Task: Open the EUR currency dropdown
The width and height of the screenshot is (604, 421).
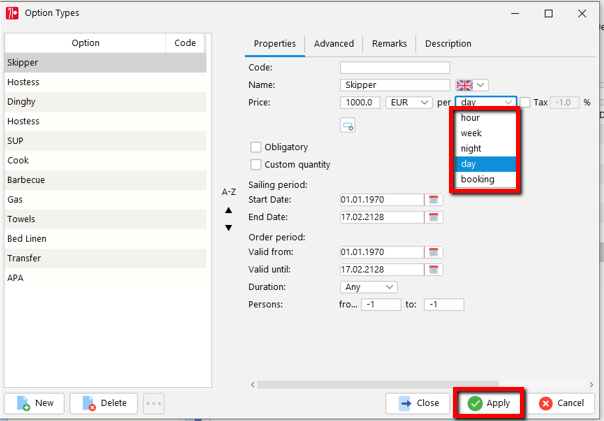Action: (x=409, y=102)
